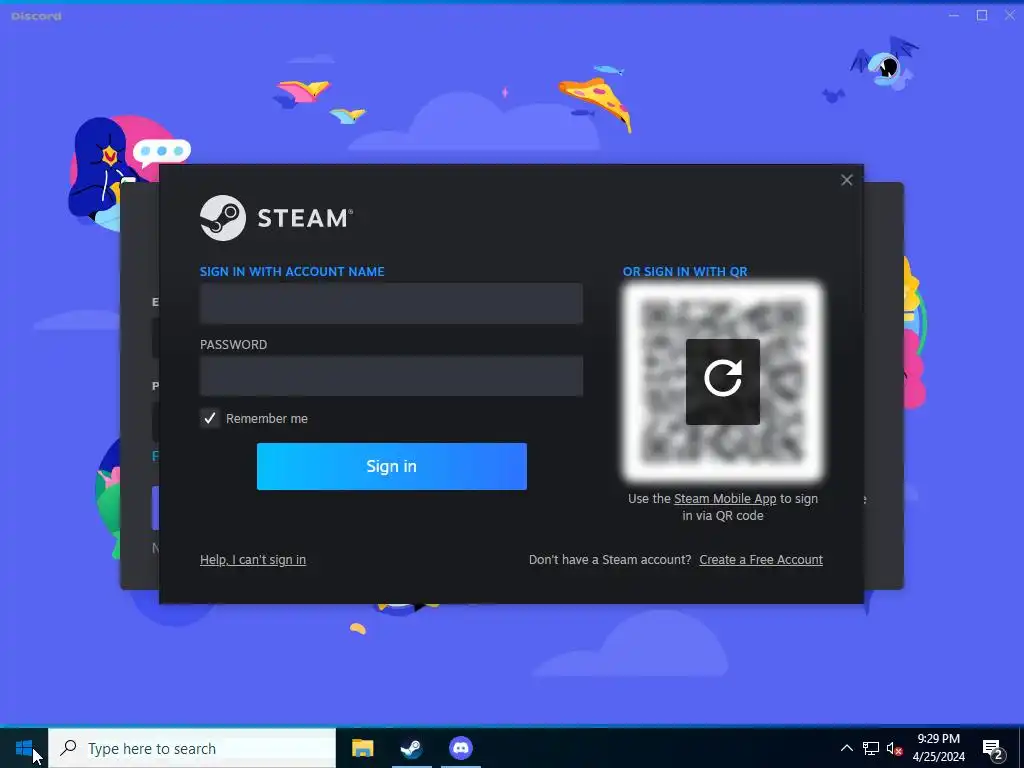Screen dimensions: 1024x768
Task: Focus the account name input field
Action: 391,303
